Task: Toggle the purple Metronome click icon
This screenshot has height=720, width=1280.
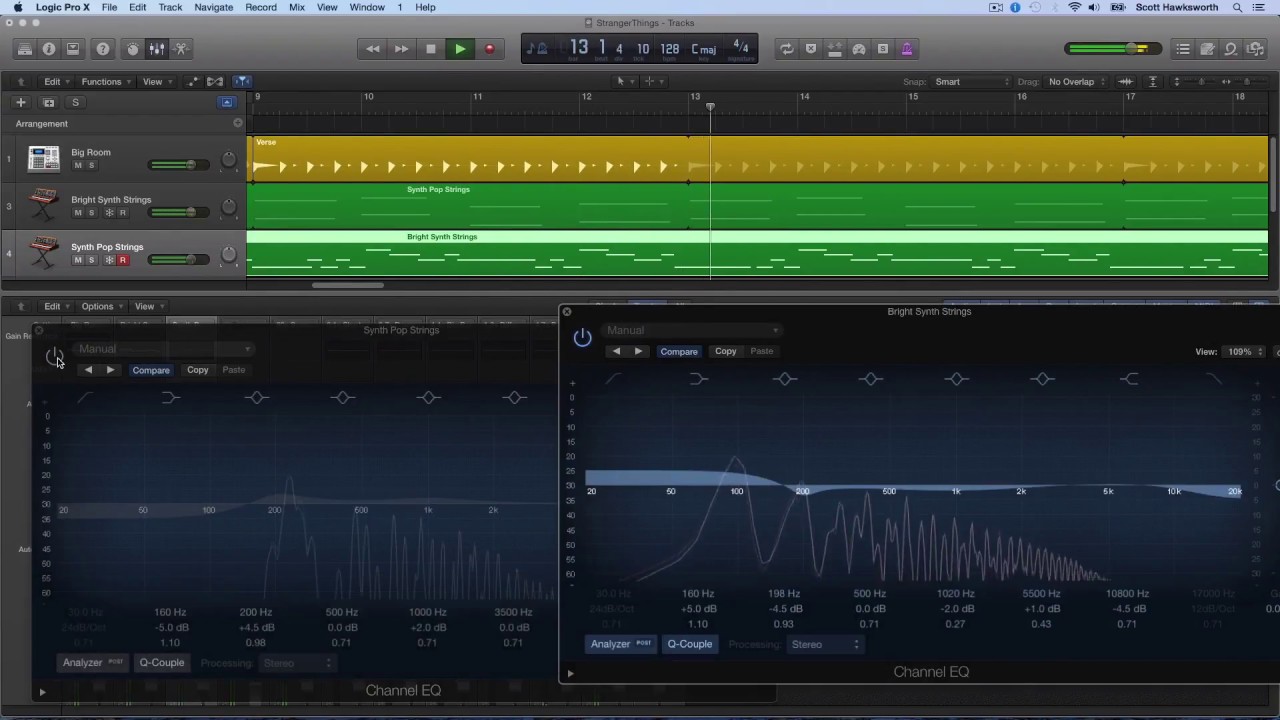Action: coord(907,49)
